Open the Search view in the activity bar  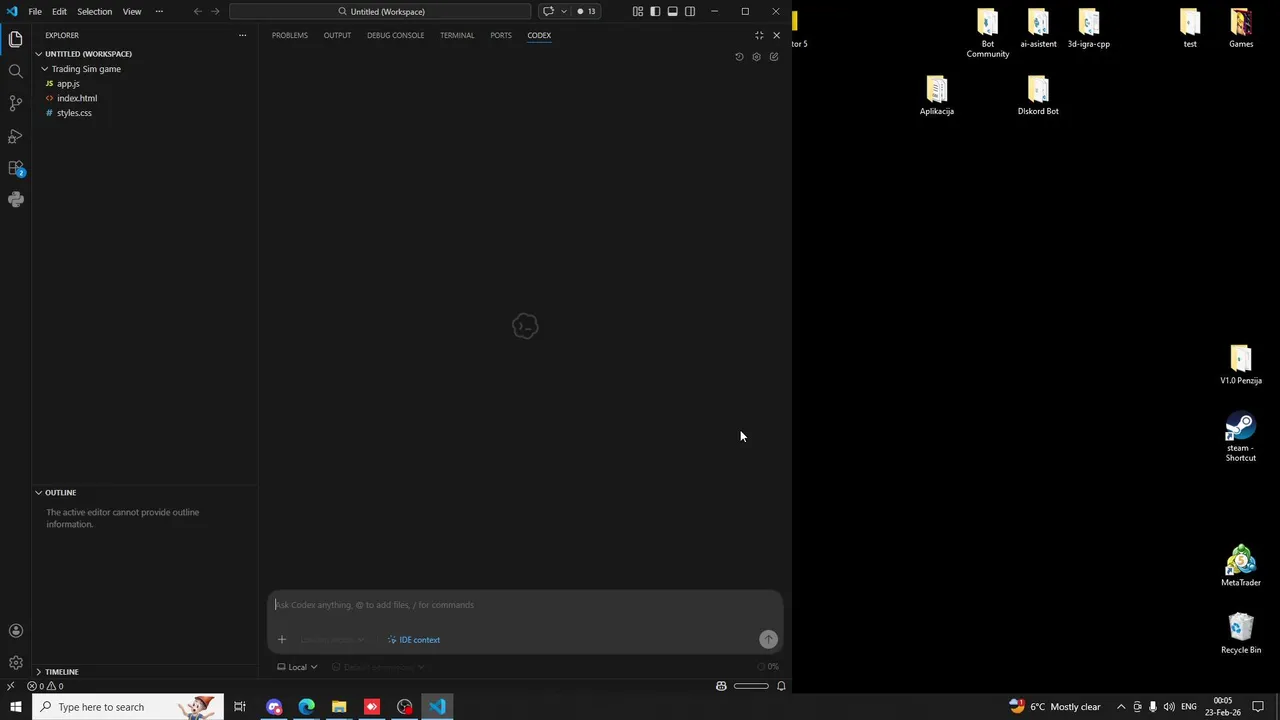tap(15, 71)
